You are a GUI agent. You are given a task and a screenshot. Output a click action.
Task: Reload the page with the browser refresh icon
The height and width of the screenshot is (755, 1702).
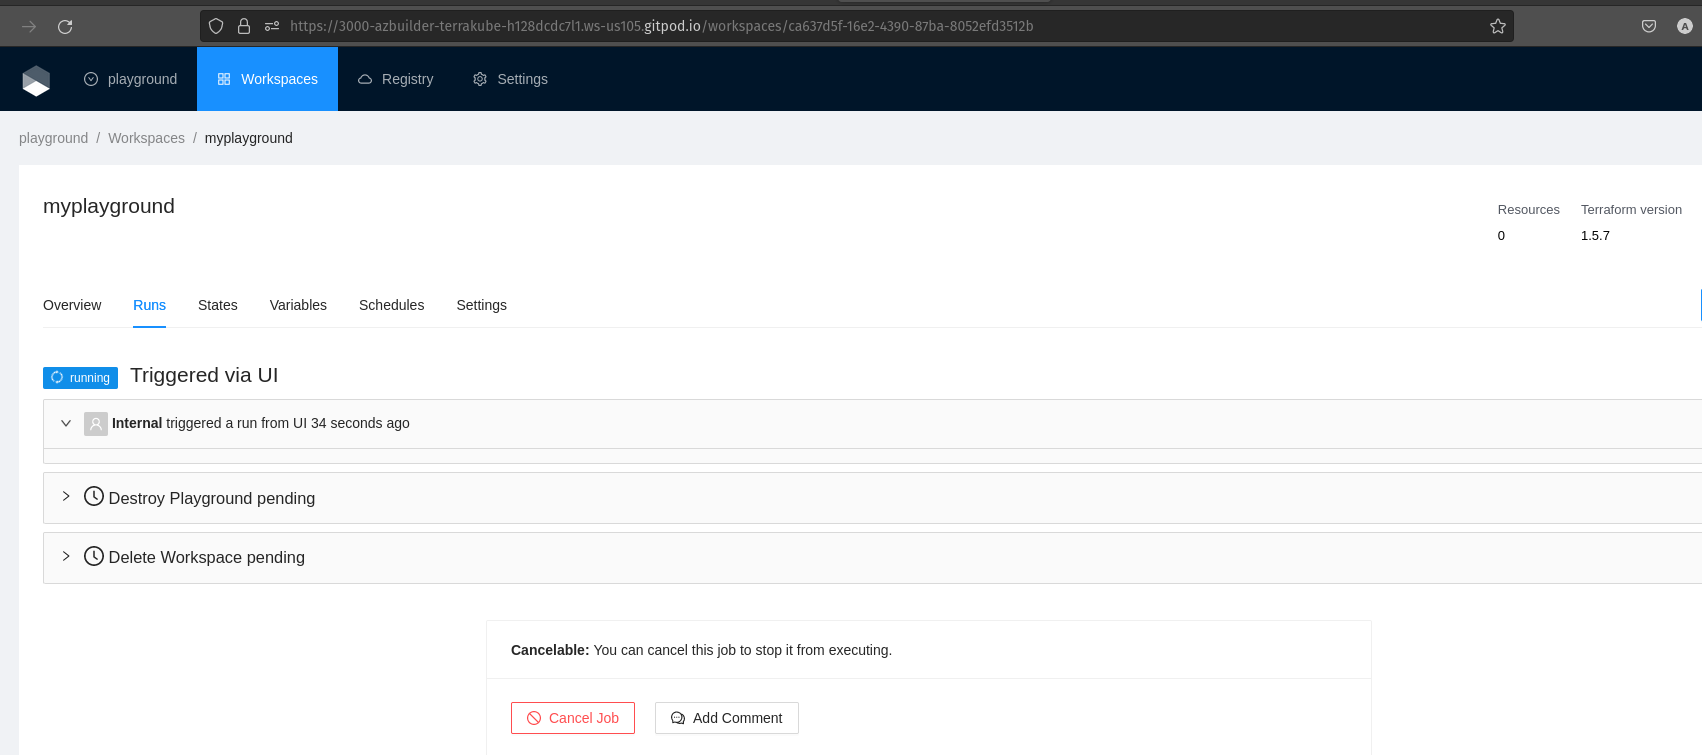click(x=65, y=27)
